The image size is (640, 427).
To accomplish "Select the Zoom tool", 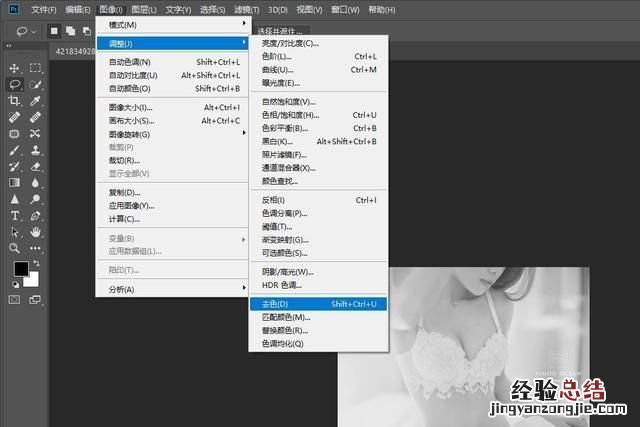I will [14, 248].
